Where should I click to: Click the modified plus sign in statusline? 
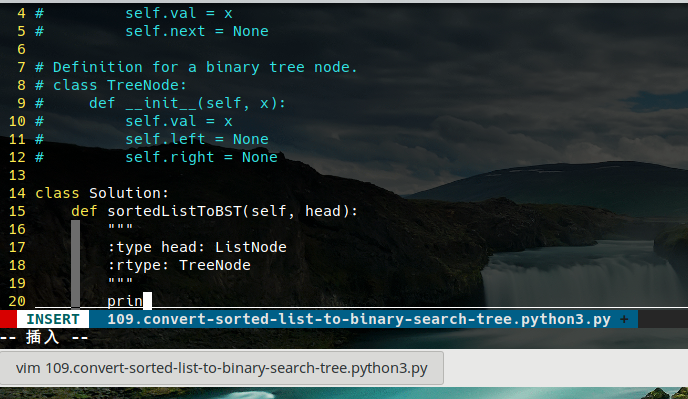click(624, 319)
